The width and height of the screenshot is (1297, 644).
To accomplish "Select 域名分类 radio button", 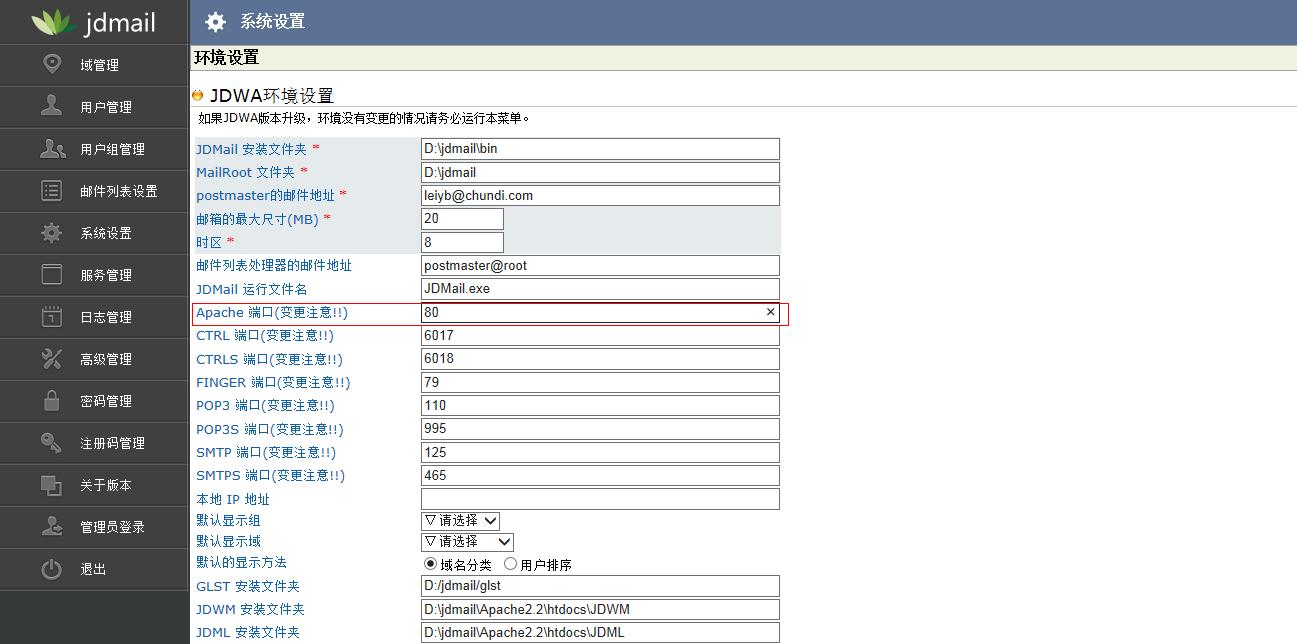I will (x=431, y=564).
